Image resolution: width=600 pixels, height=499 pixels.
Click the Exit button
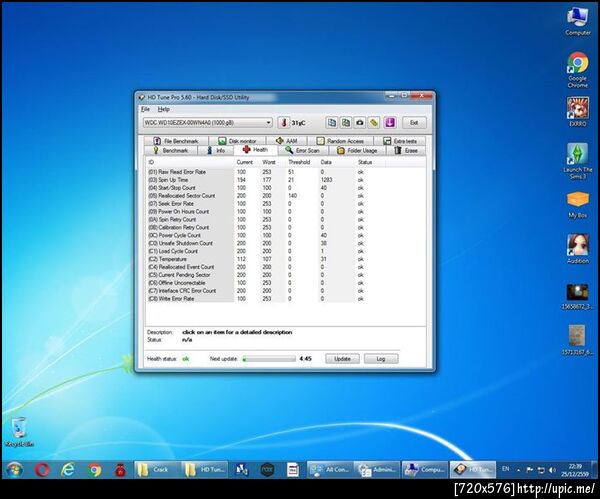pos(414,123)
